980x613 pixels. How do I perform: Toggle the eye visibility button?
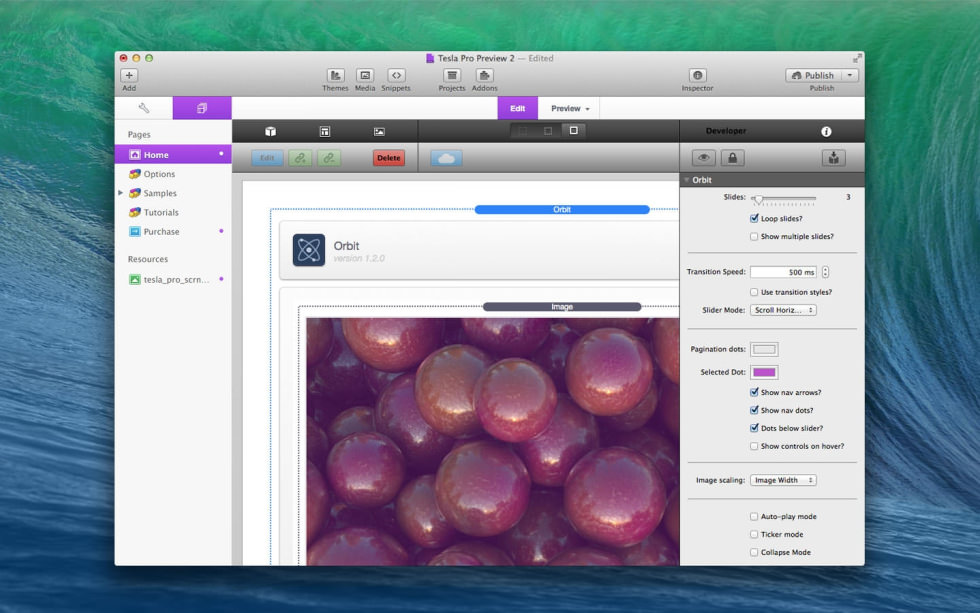(x=703, y=157)
